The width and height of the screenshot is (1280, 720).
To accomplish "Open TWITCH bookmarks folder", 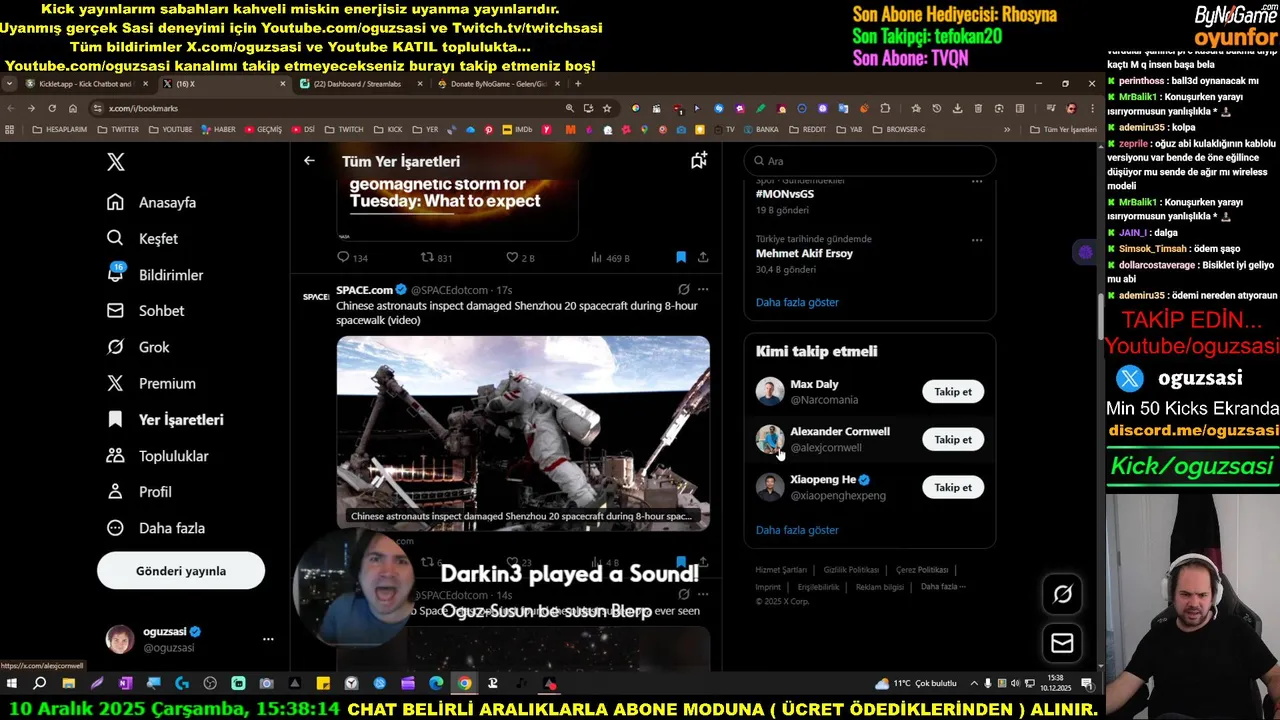I will tap(344, 129).
